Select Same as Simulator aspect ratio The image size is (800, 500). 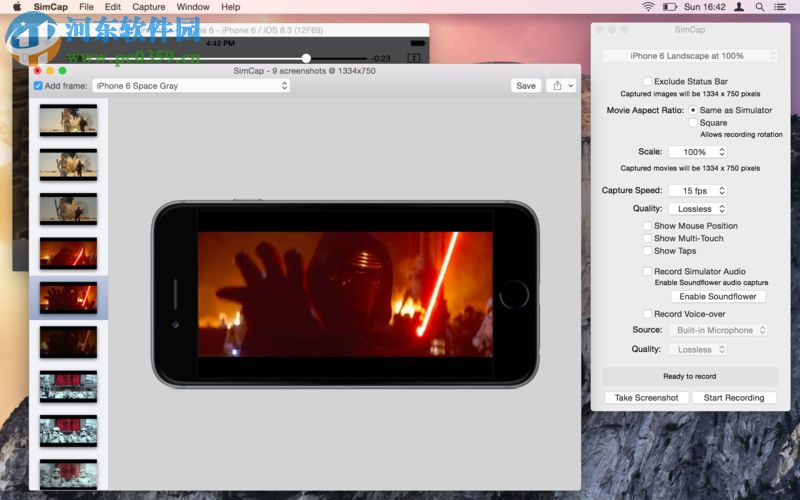tap(693, 110)
